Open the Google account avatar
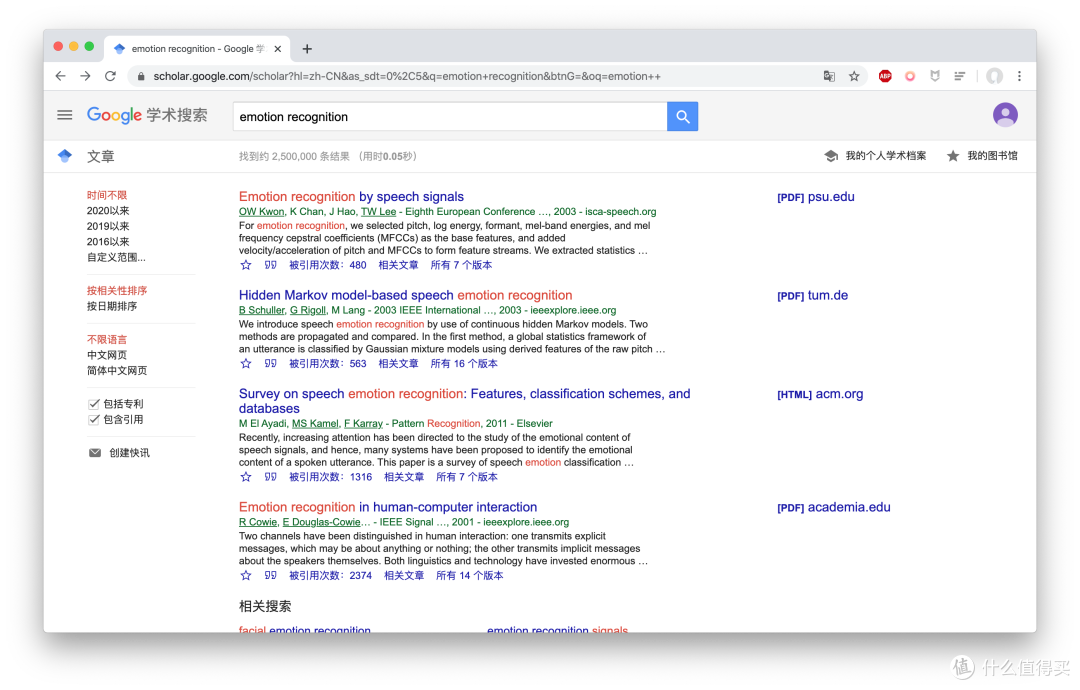The height and width of the screenshot is (690, 1080). pyautogui.click(x=1005, y=115)
